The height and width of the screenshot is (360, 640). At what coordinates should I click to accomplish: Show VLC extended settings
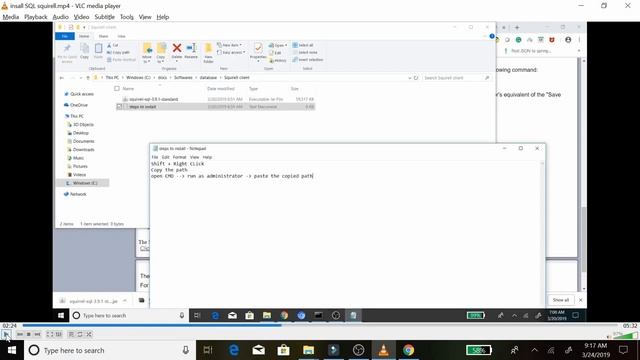(59, 334)
